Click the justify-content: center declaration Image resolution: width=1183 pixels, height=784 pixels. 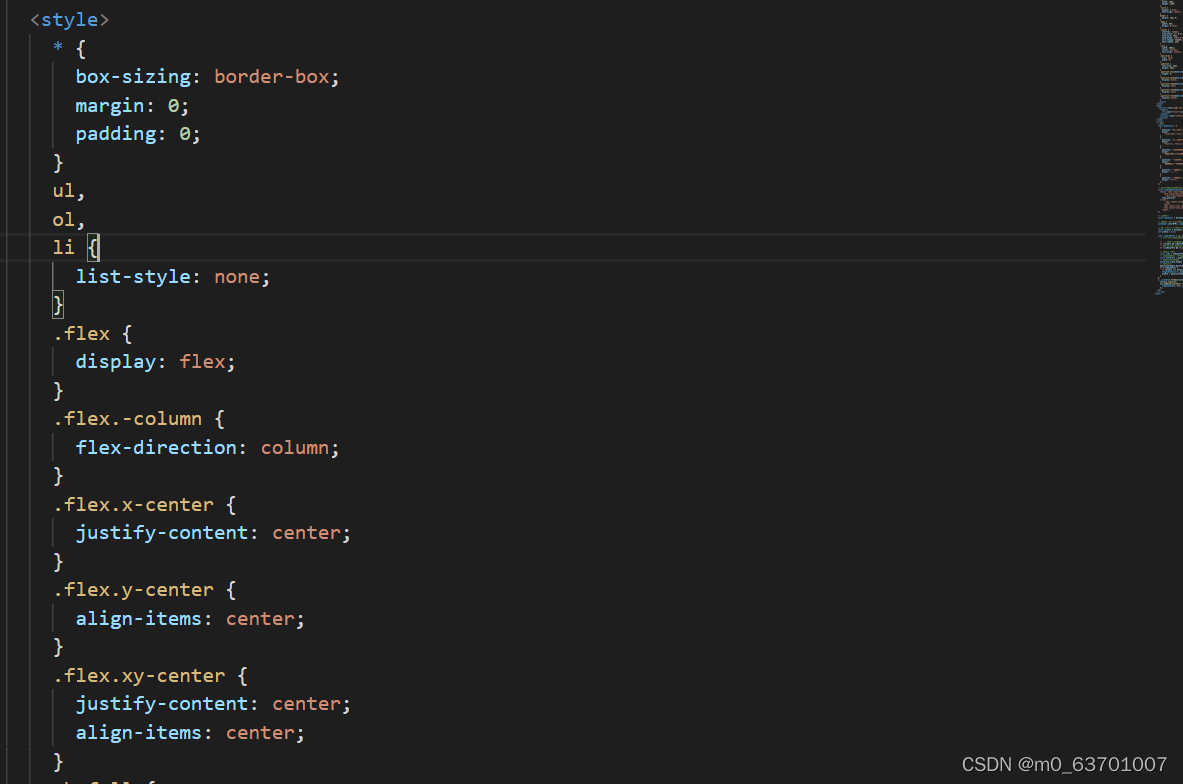(210, 532)
